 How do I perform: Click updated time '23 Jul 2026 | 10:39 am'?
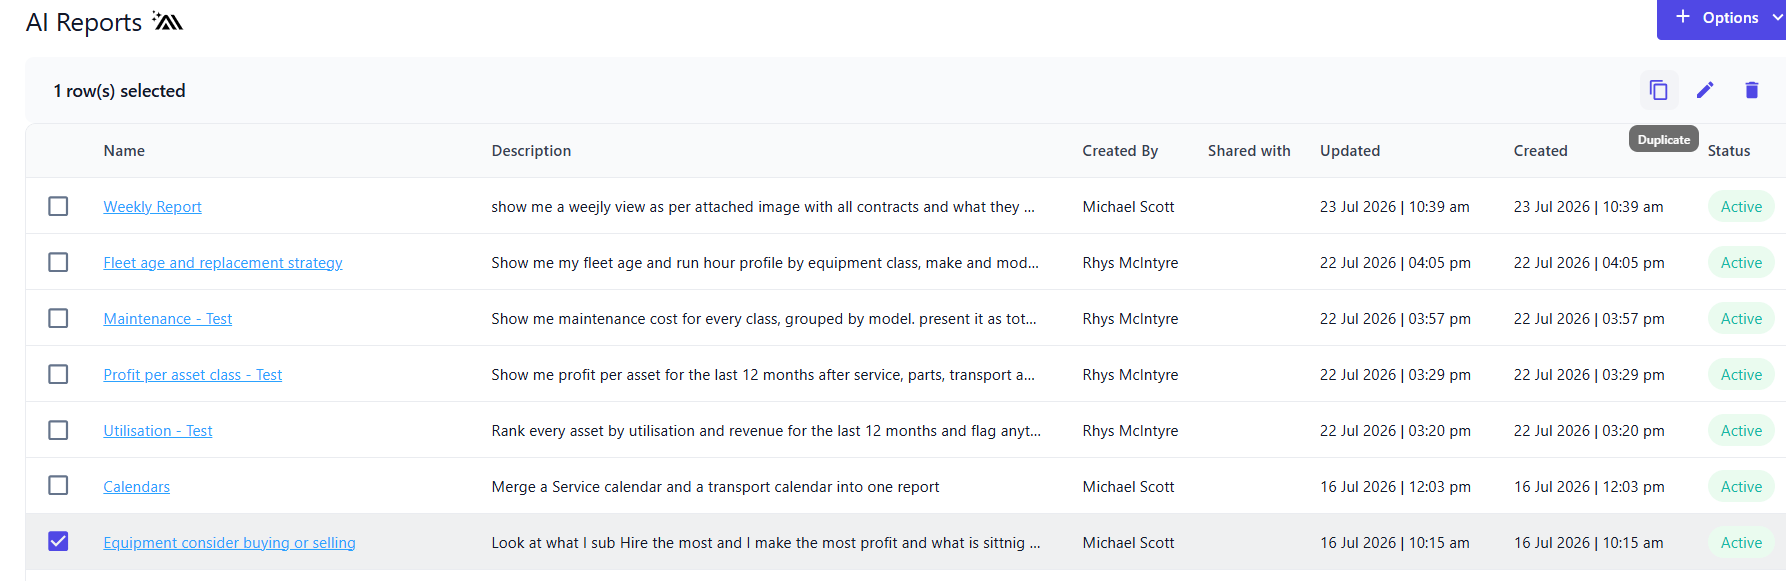[1394, 207]
